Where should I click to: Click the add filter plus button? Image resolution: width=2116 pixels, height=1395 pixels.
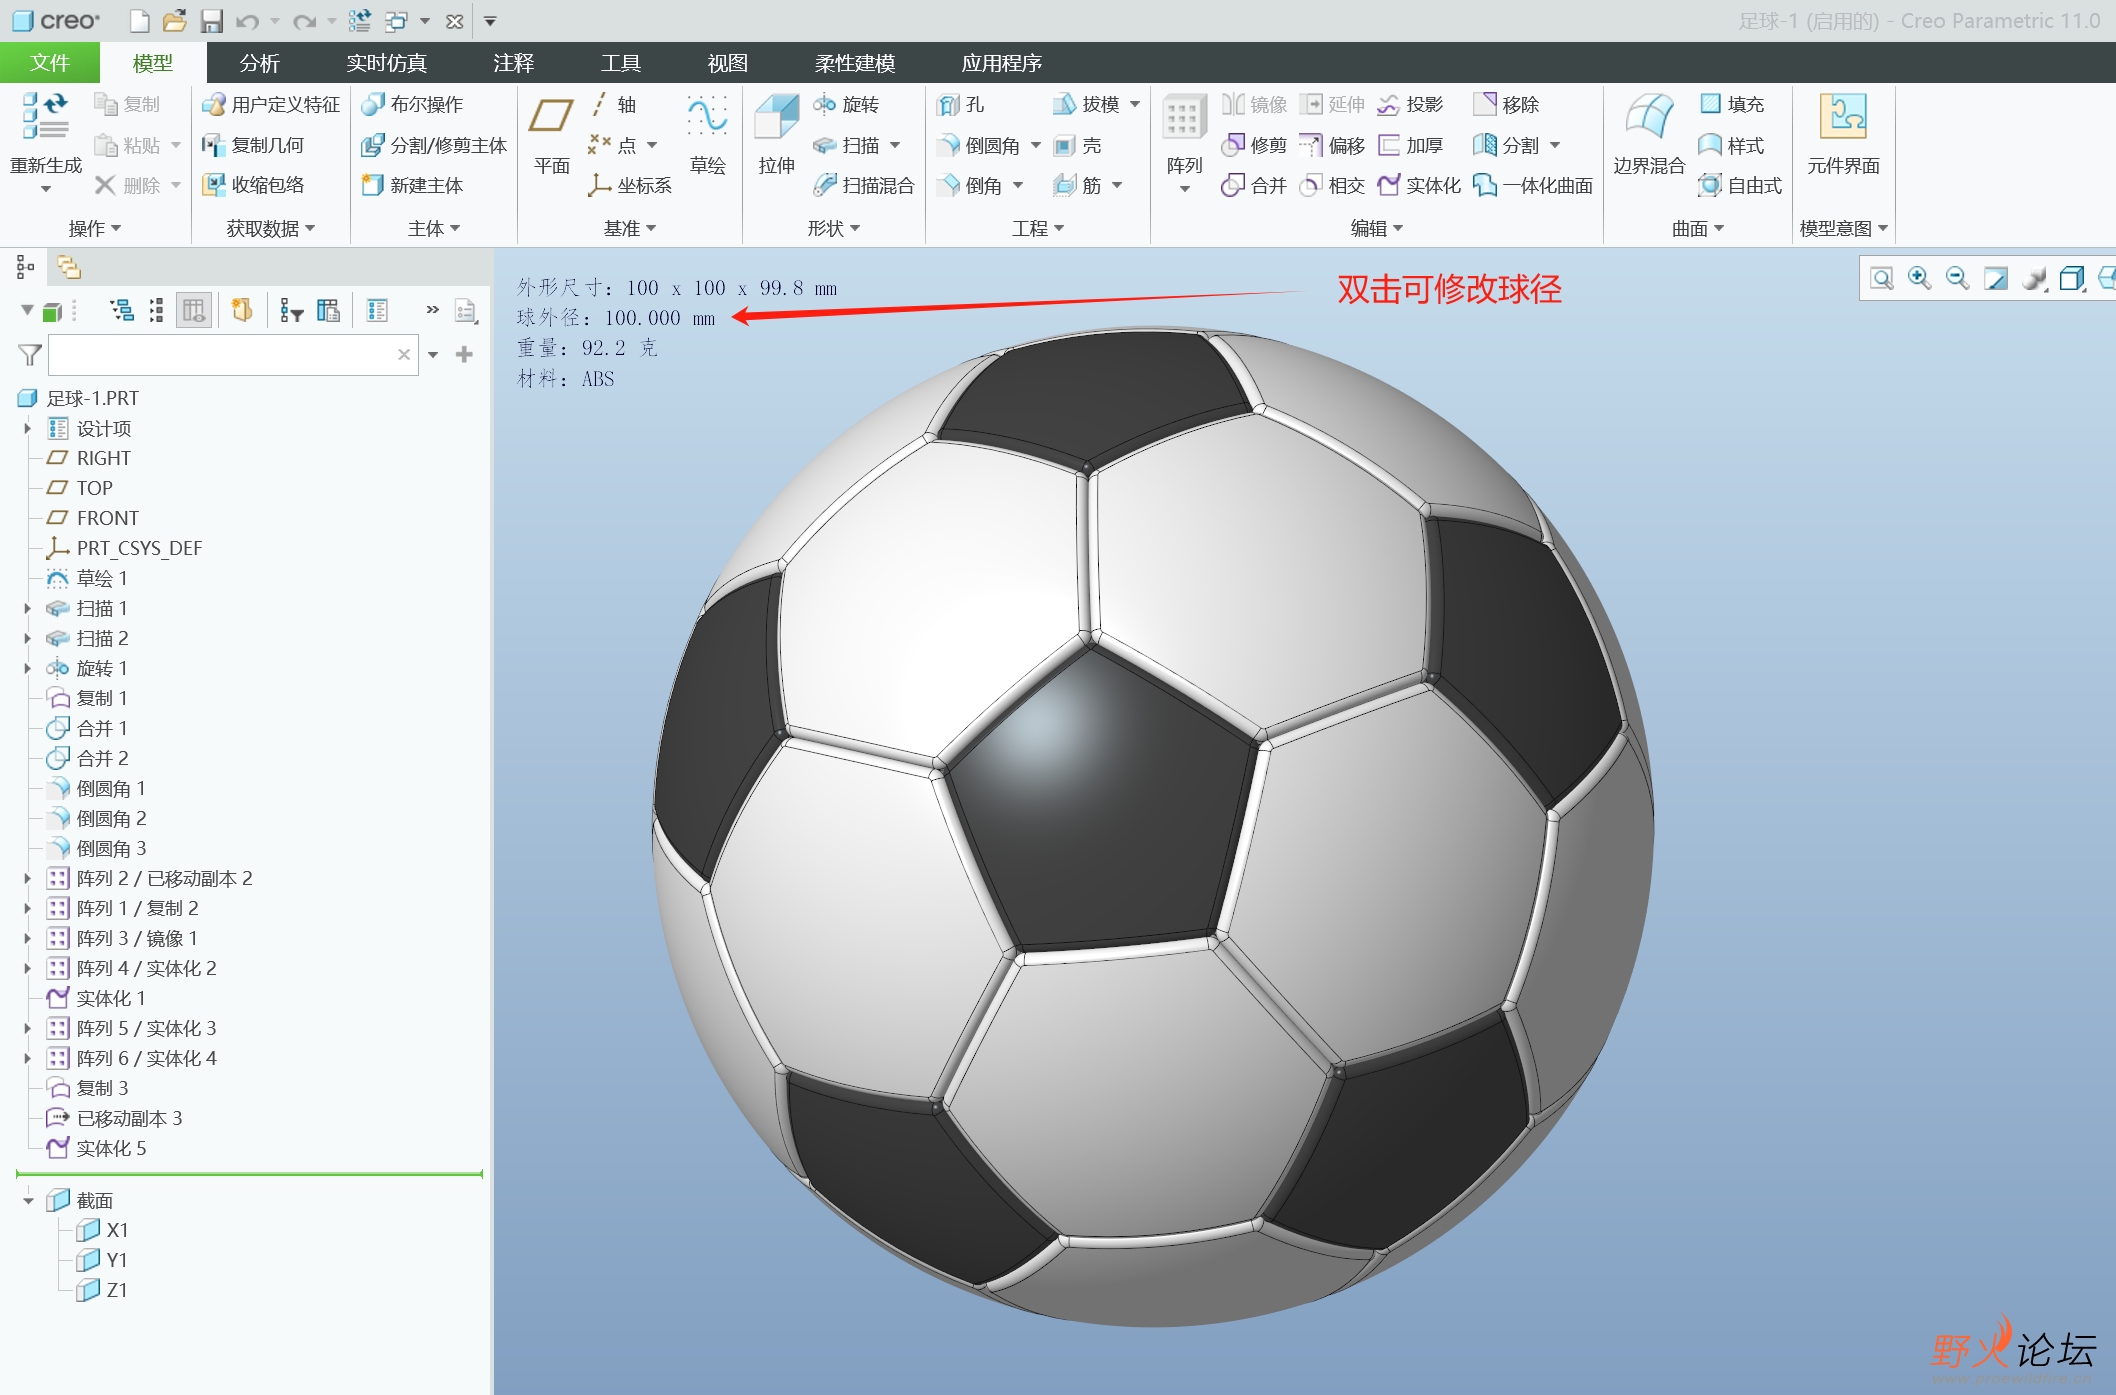(464, 354)
